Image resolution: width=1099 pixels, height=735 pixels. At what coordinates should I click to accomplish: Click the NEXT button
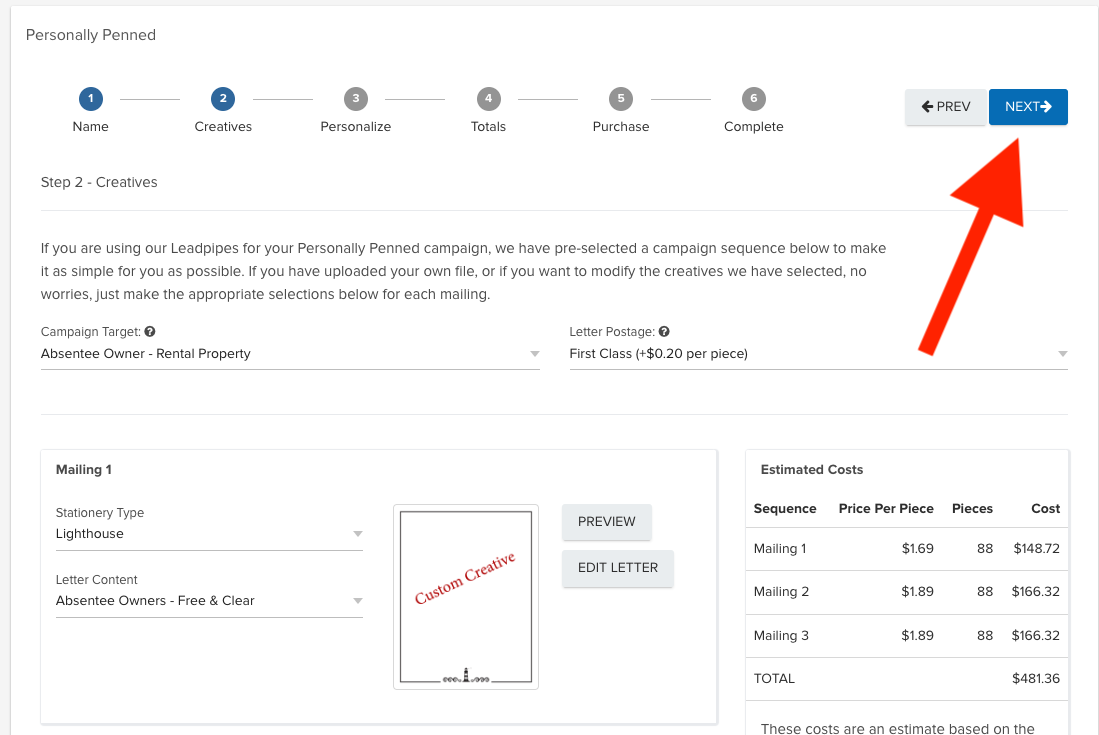(1028, 107)
